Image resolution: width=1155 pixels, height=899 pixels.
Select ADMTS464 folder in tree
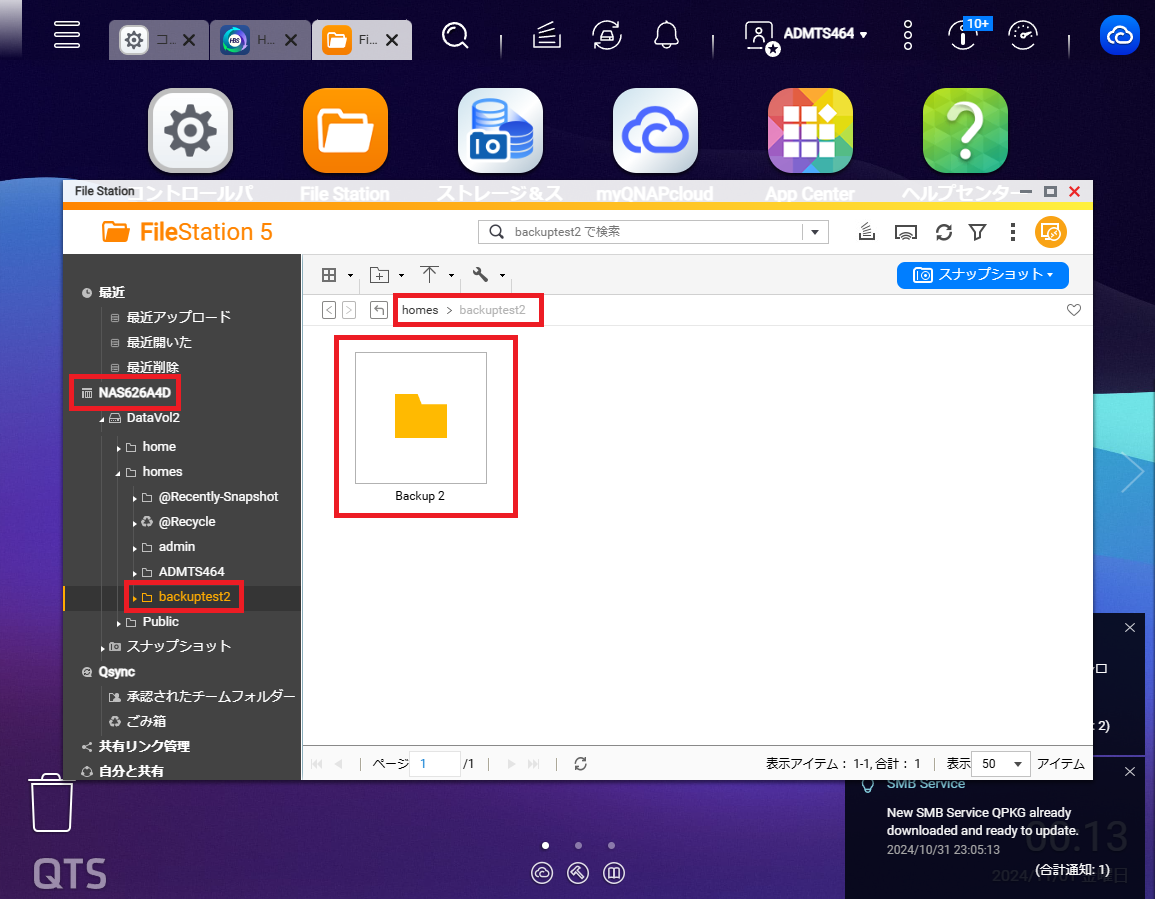coord(192,573)
